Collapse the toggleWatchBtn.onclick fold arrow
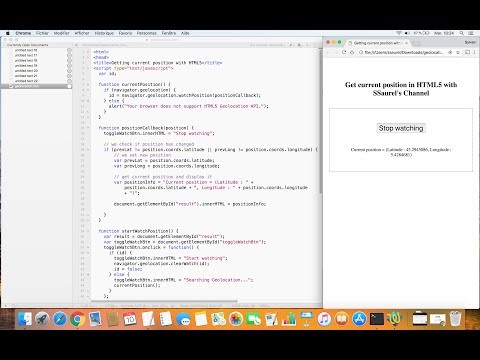The width and height of the screenshot is (480, 360). (88, 247)
